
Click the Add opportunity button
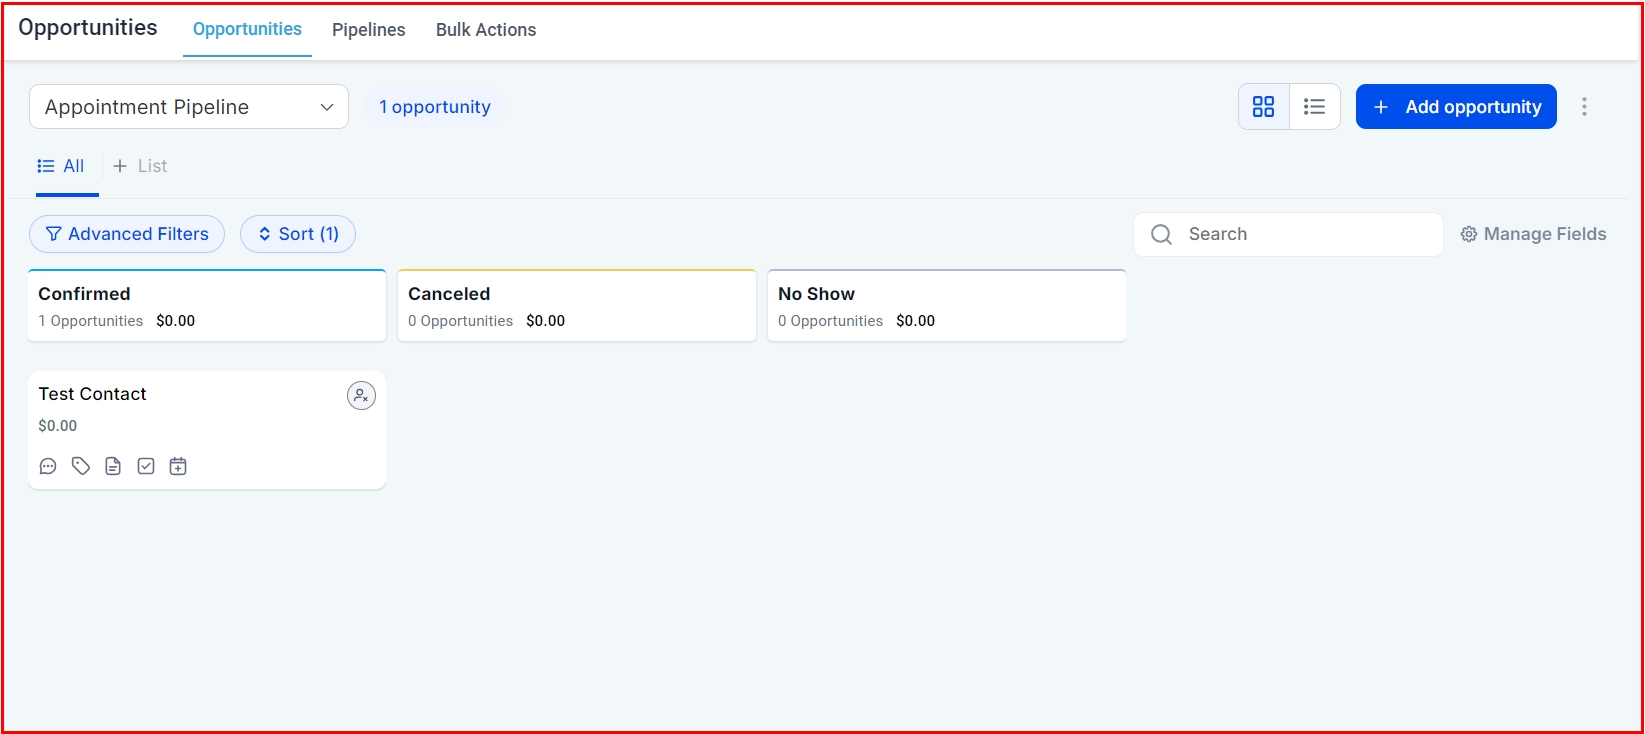click(x=1456, y=107)
